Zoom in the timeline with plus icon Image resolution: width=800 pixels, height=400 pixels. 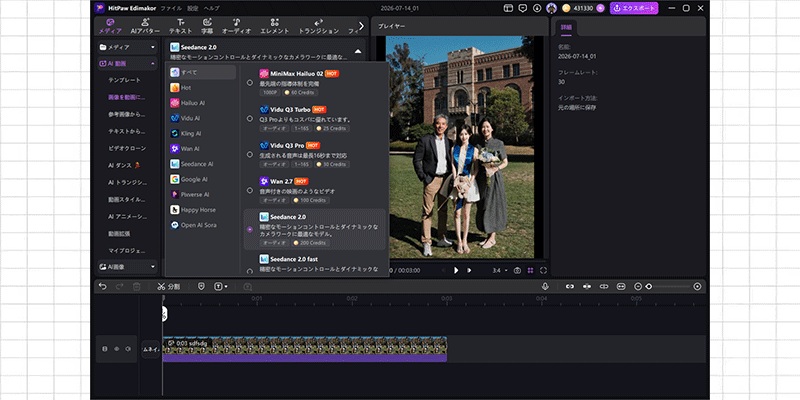coord(697,287)
